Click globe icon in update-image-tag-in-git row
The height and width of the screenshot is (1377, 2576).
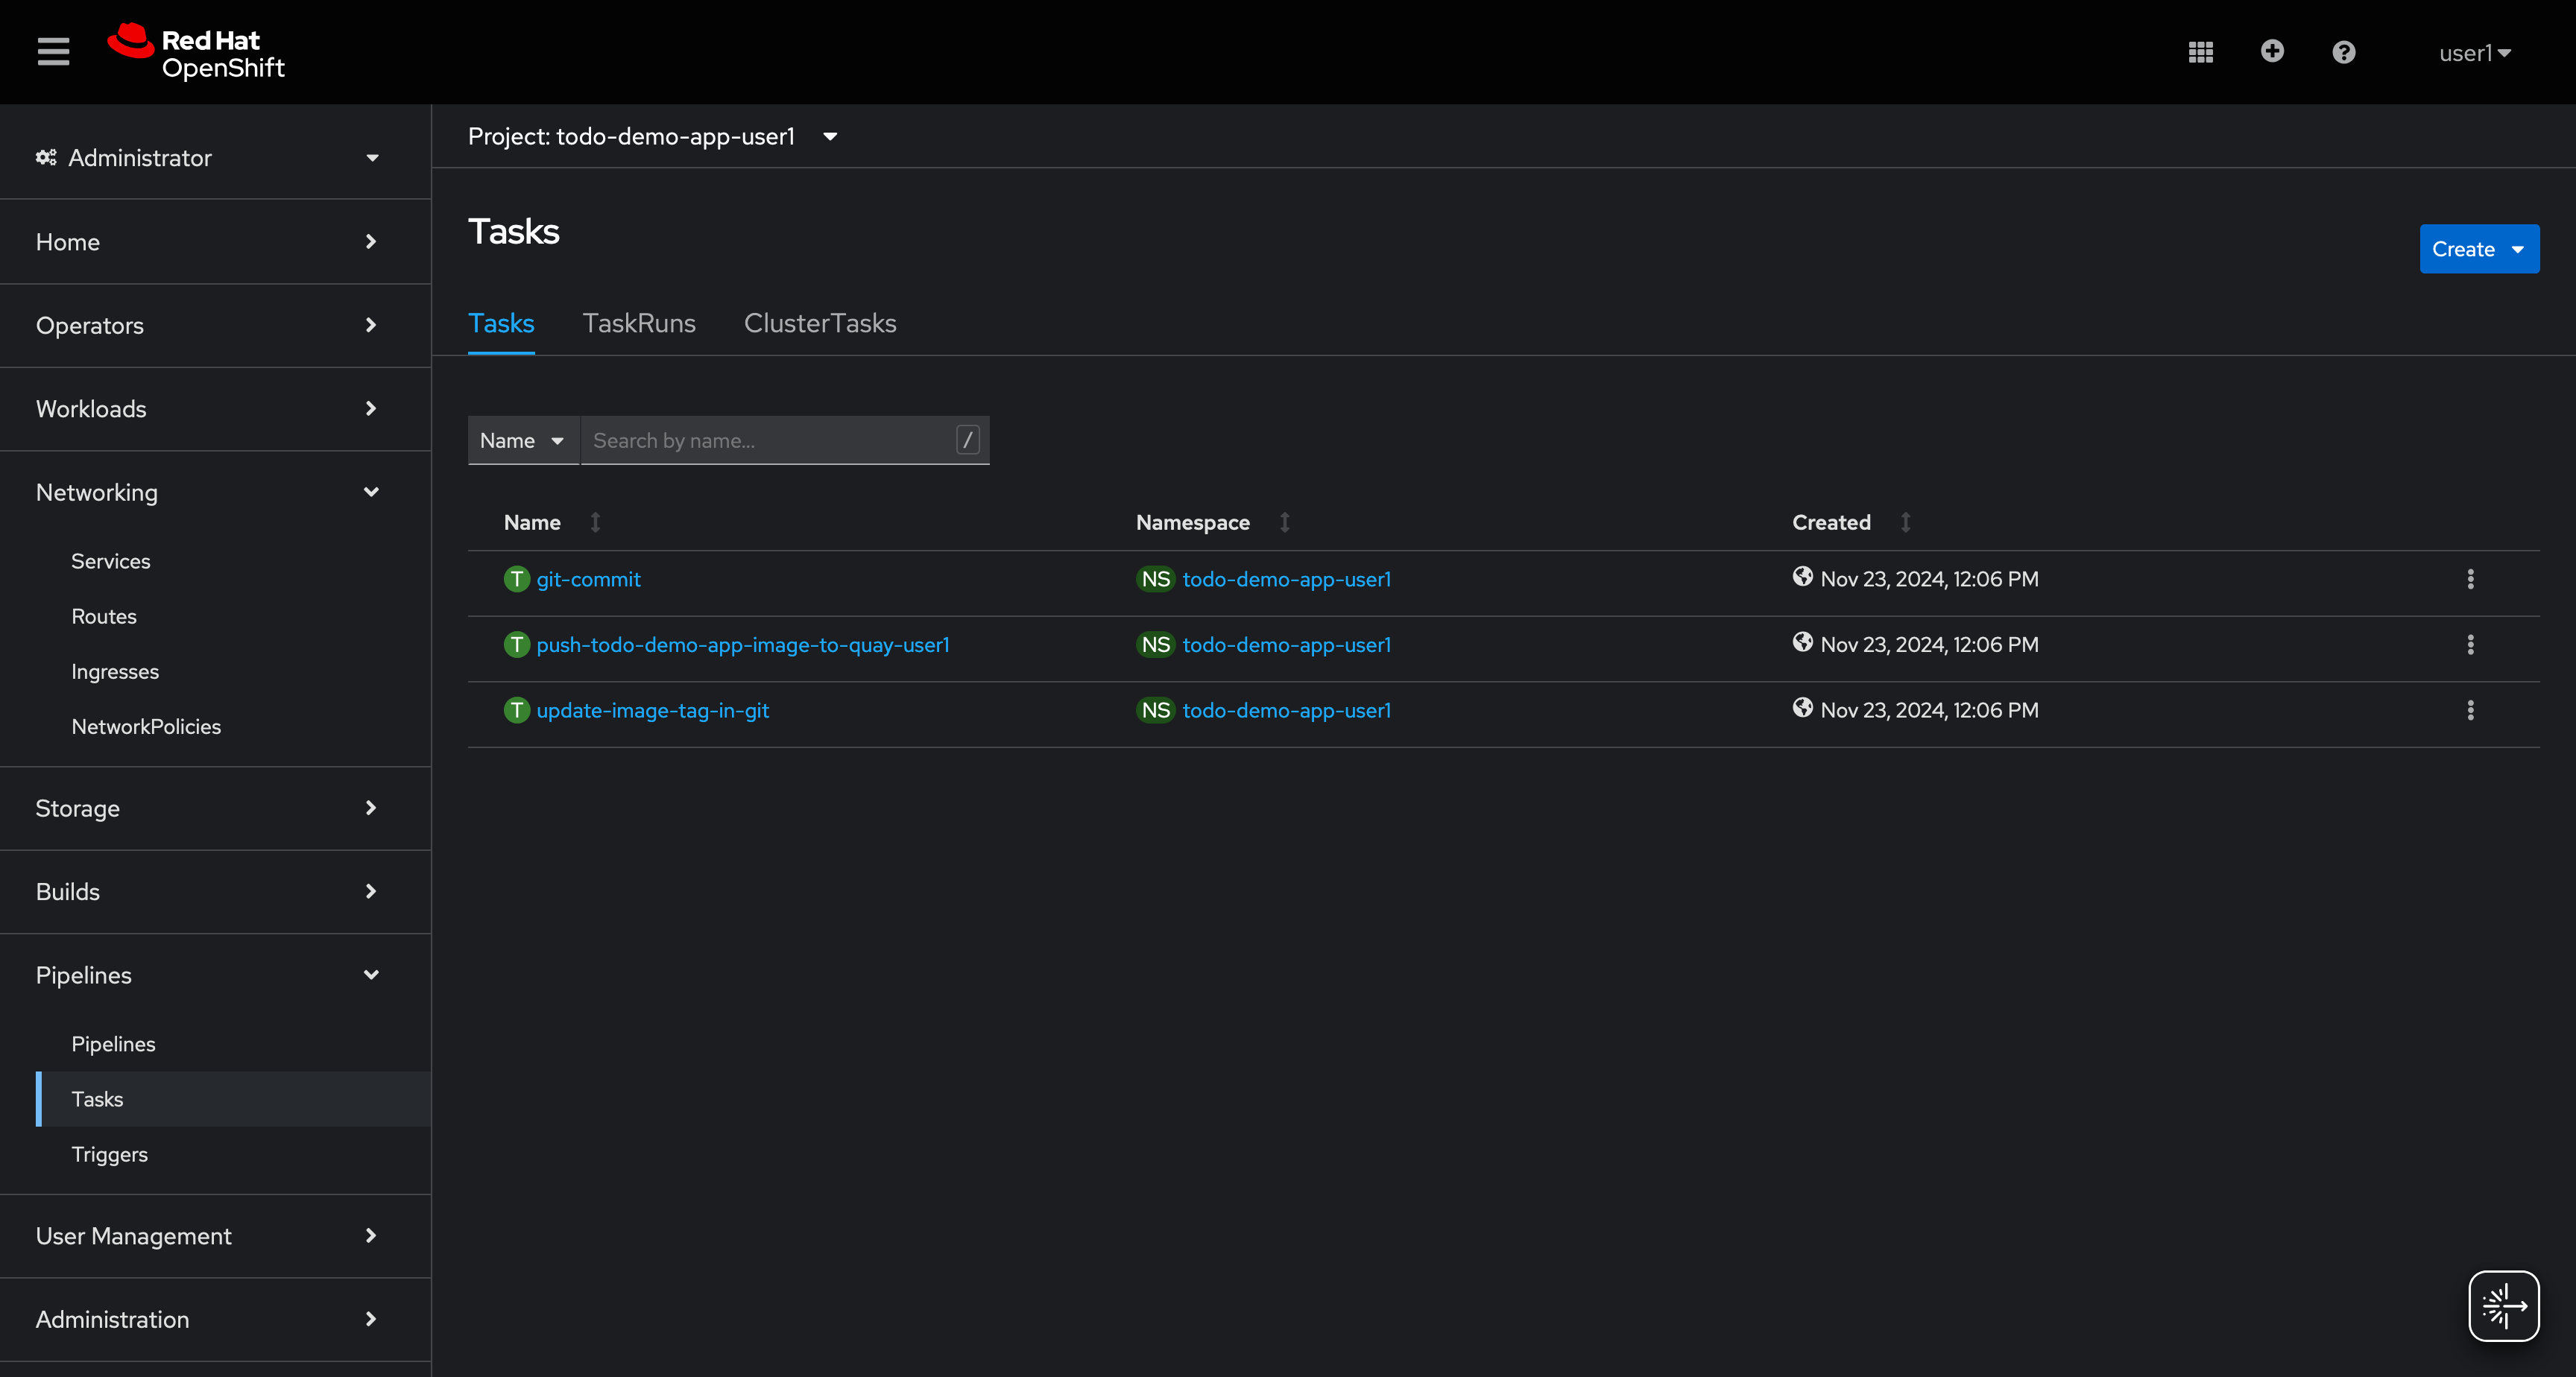[1802, 707]
